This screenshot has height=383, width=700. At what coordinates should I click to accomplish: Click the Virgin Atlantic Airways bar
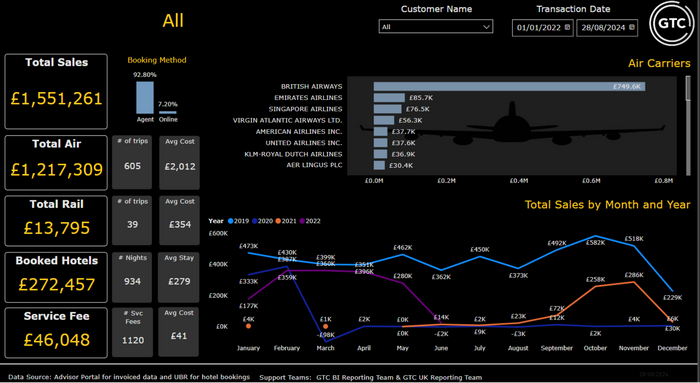(384, 121)
